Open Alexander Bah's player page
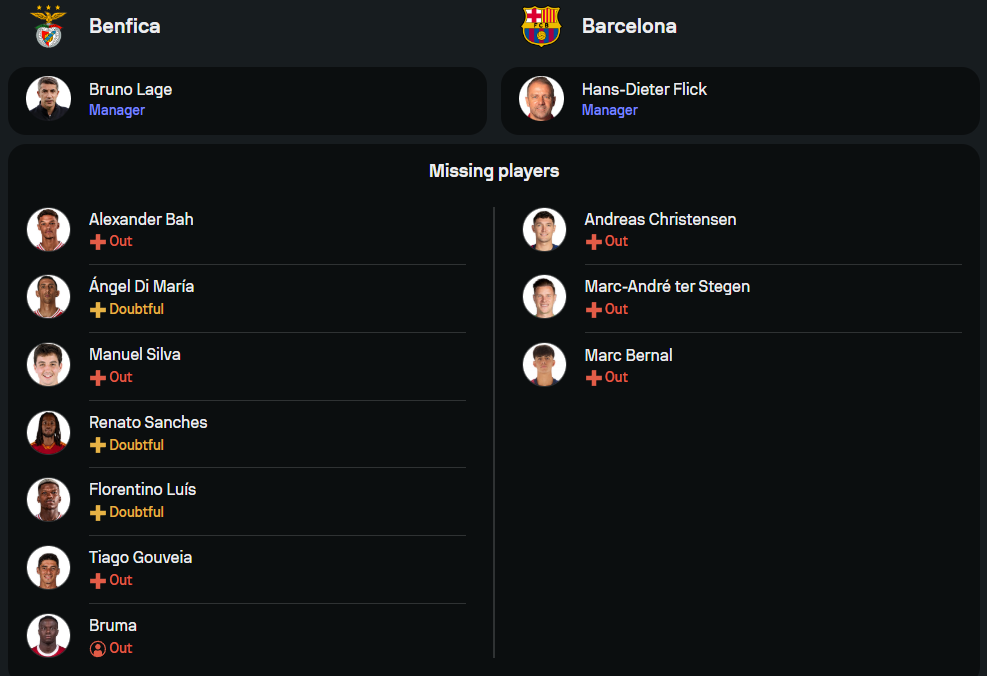Viewport: 987px width, 676px height. pyautogui.click(x=141, y=219)
